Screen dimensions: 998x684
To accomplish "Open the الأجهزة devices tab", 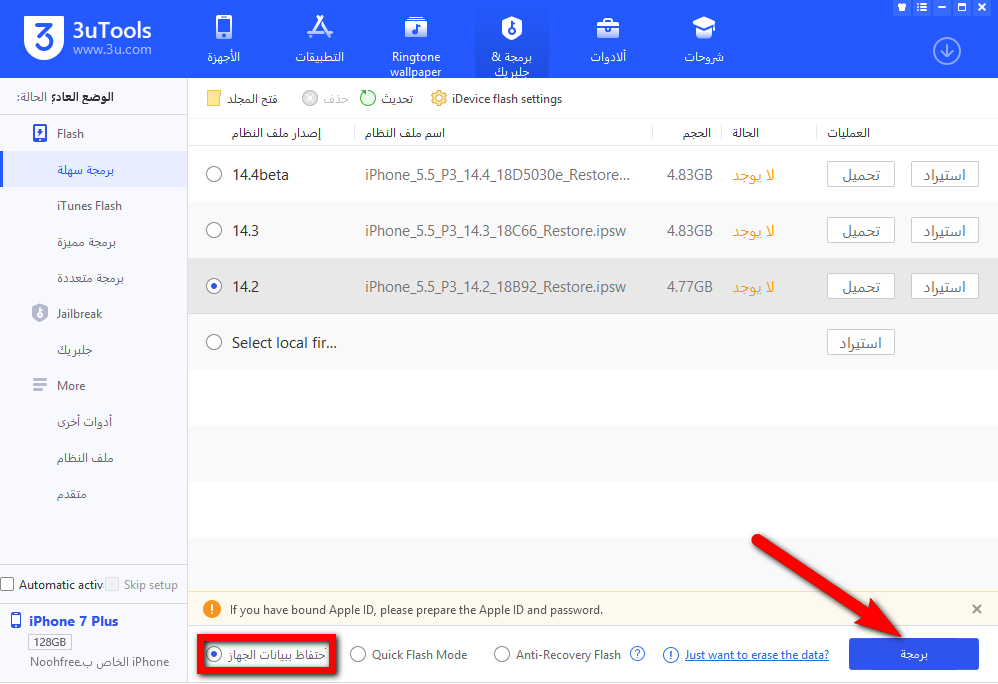I will pos(223,39).
